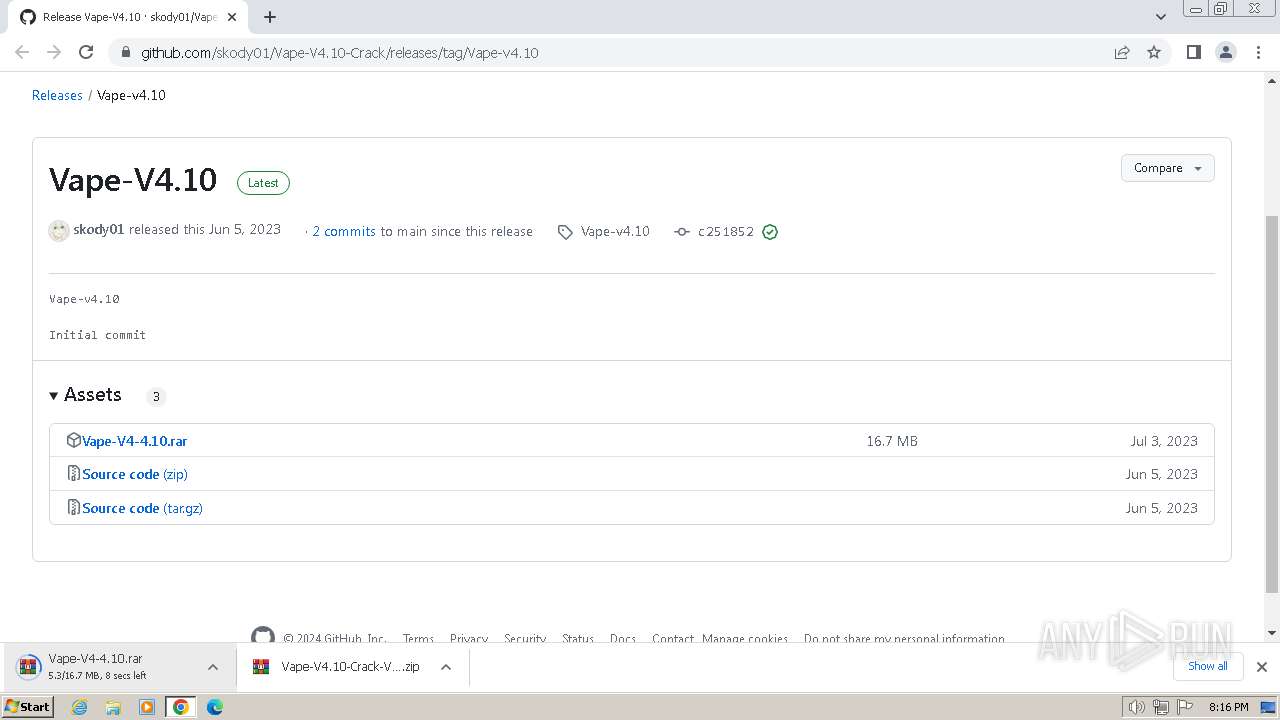Click the Vape-v4.10 tag link
The image size is (1280, 720).
coord(615,231)
